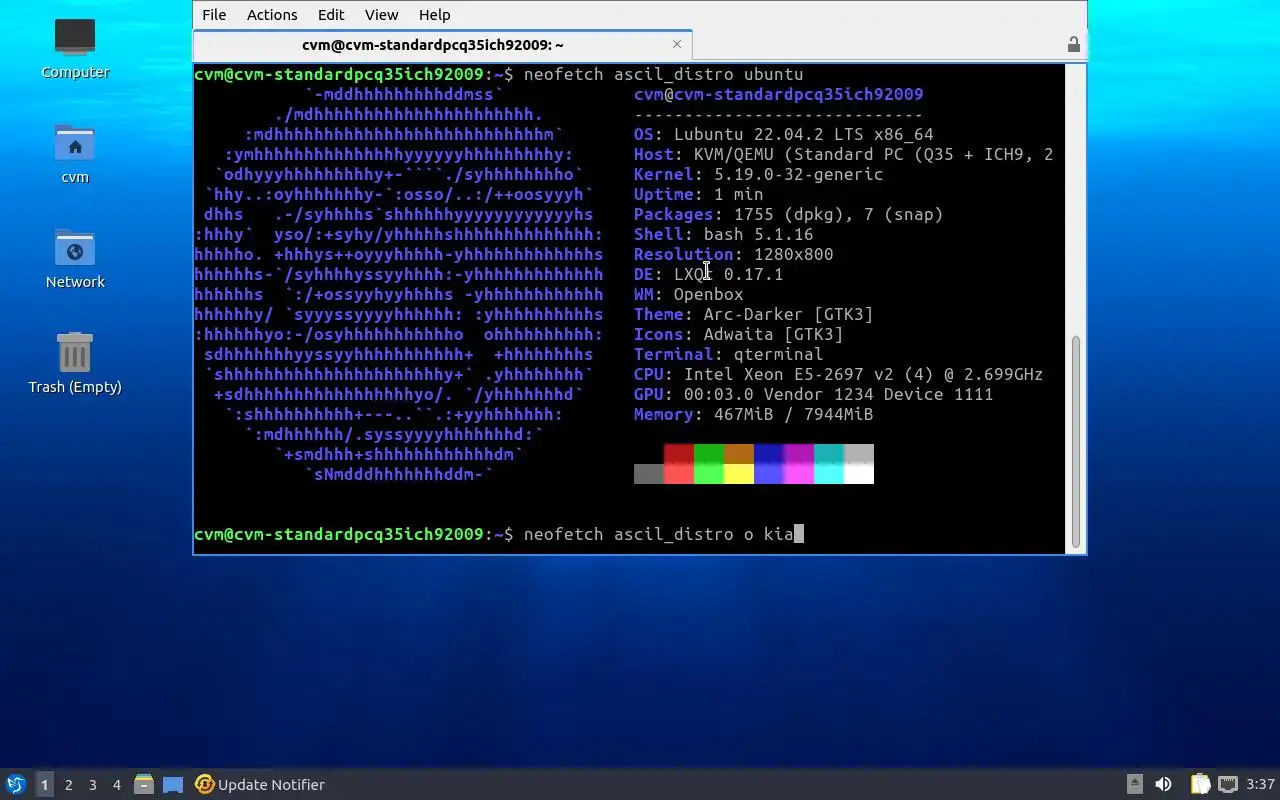Launch the file manager from the panel
The height and width of the screenshot is (800, 1280).
144,784
